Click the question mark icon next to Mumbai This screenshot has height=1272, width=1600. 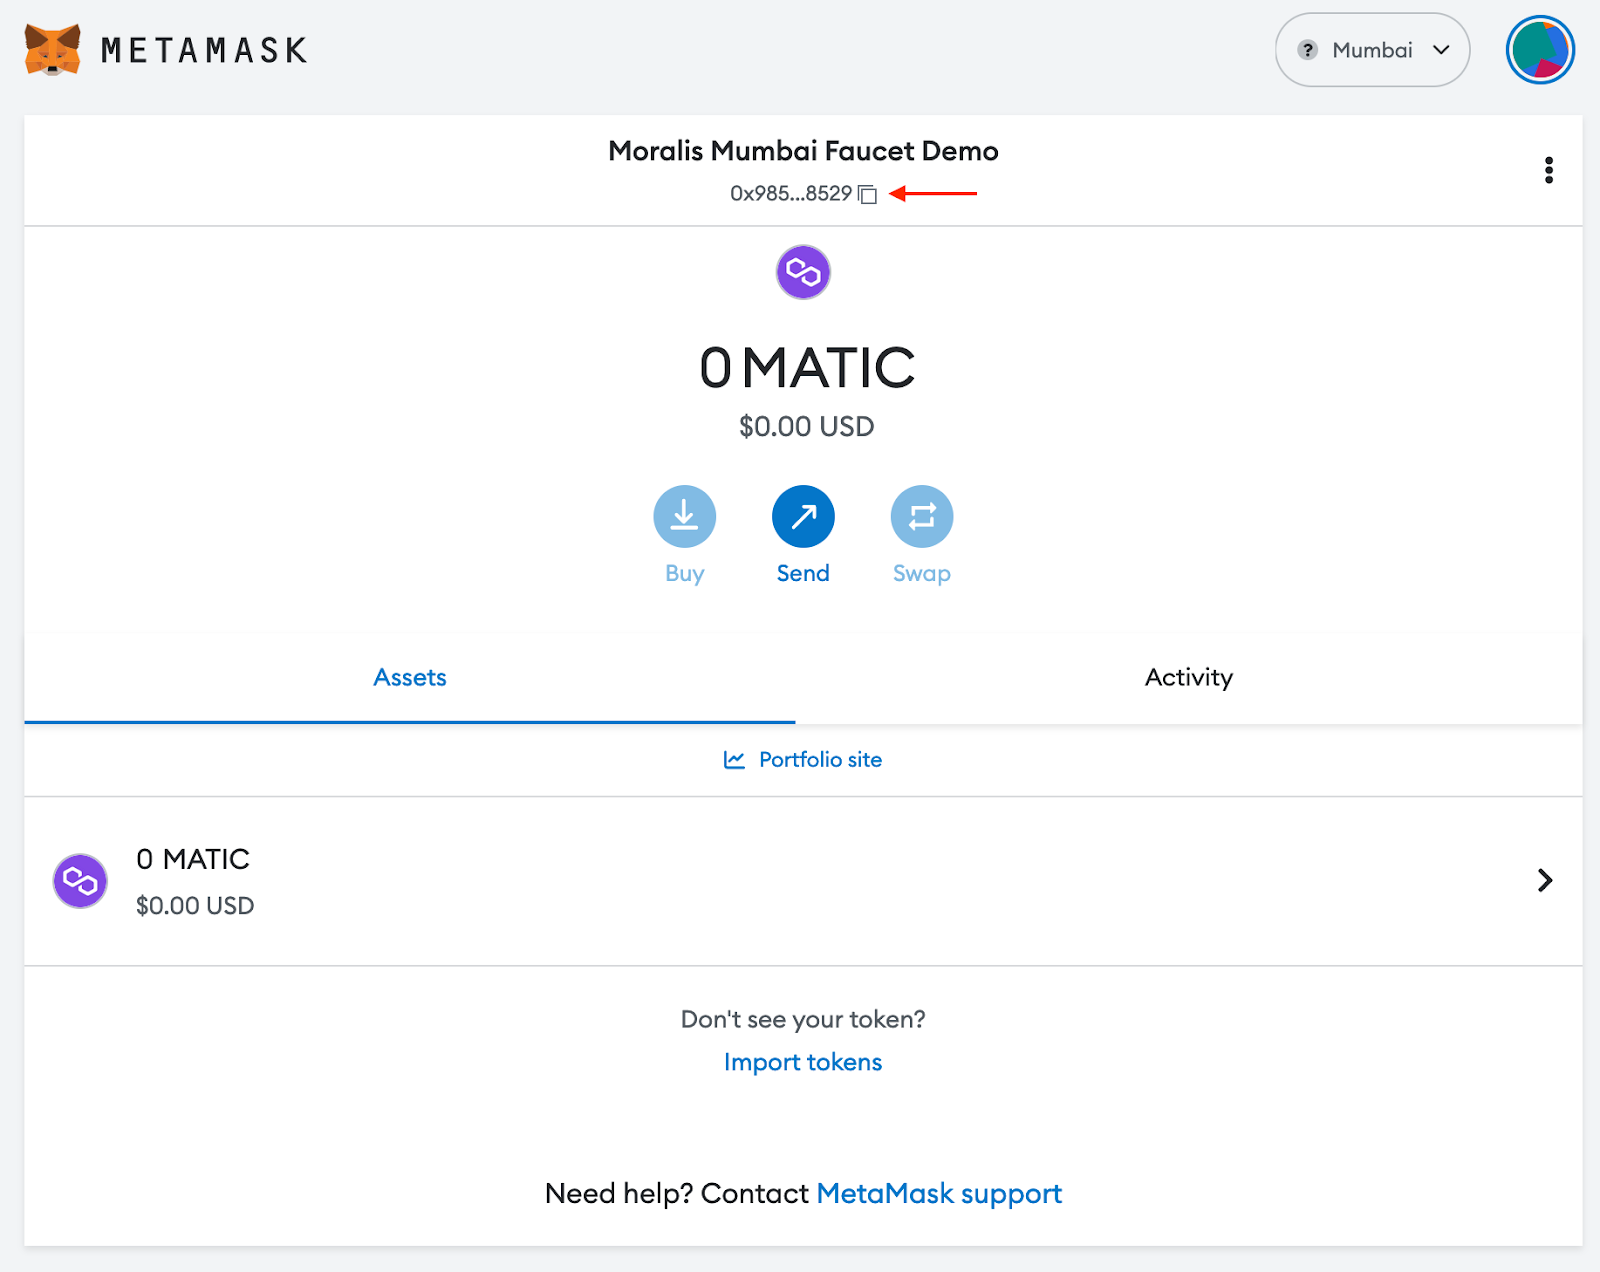1307,50
